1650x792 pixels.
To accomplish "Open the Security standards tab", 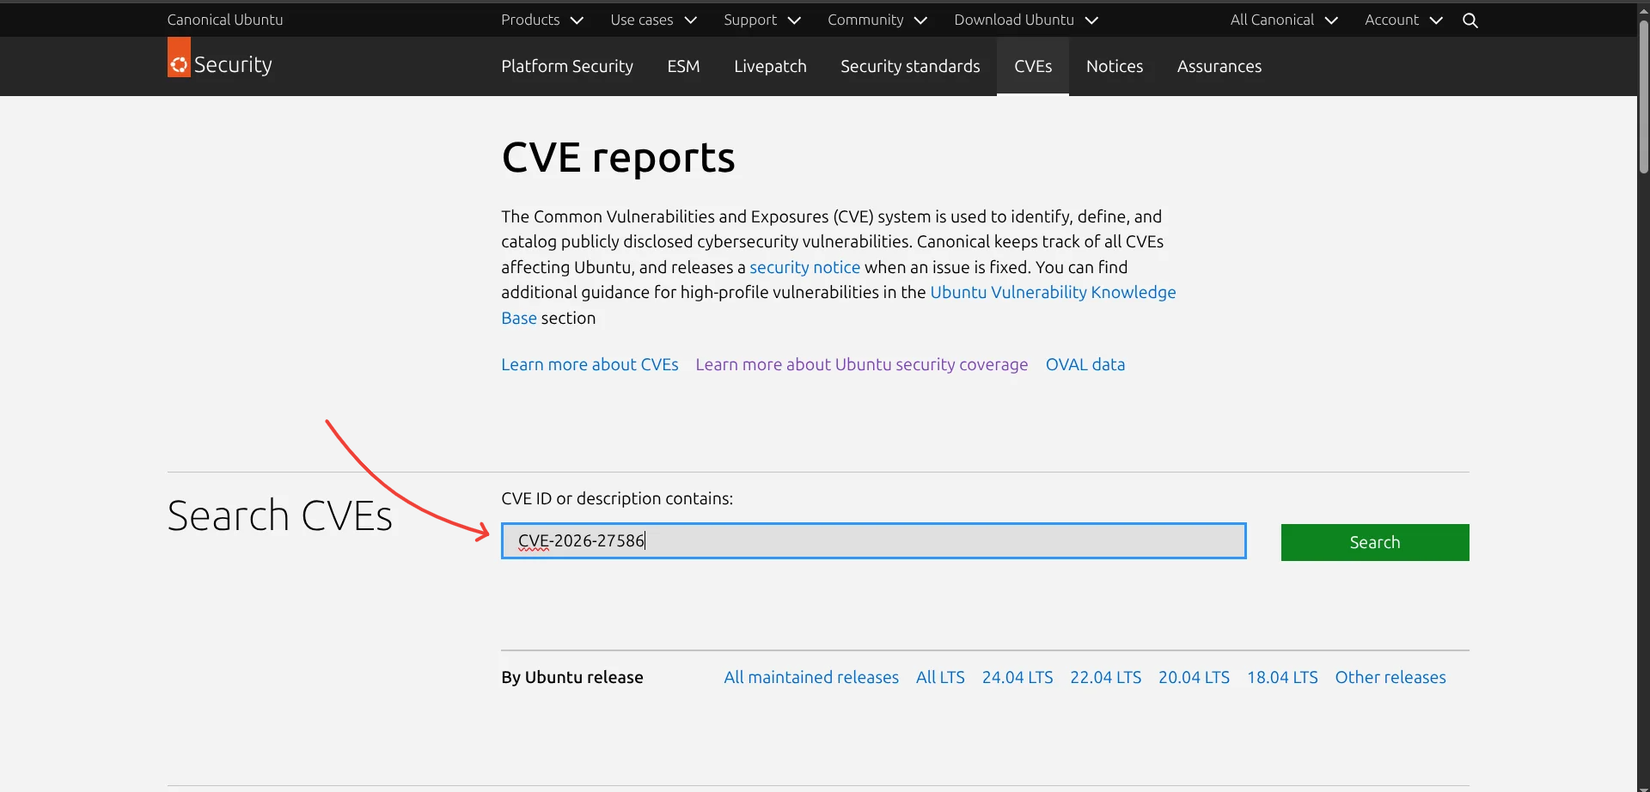I will [x=910, y=66].
